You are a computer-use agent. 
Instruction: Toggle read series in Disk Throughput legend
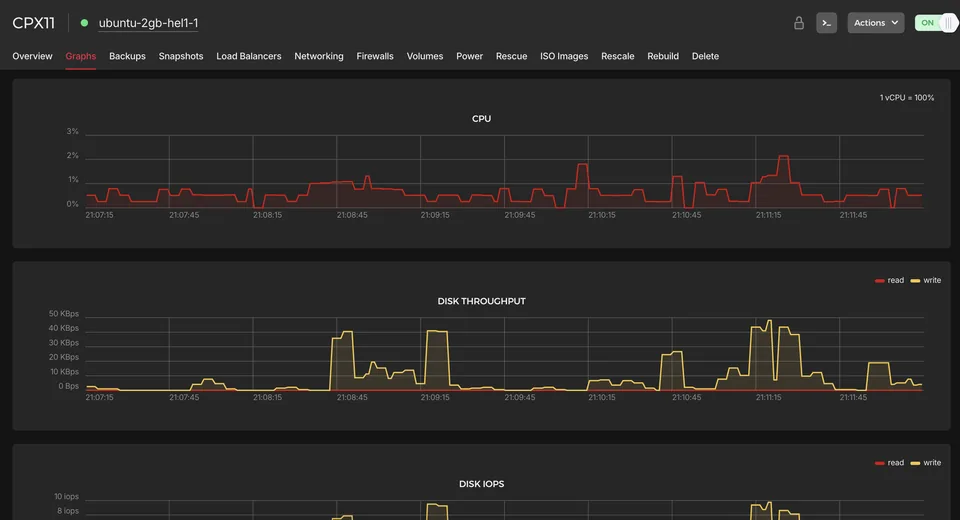[890, 280]
